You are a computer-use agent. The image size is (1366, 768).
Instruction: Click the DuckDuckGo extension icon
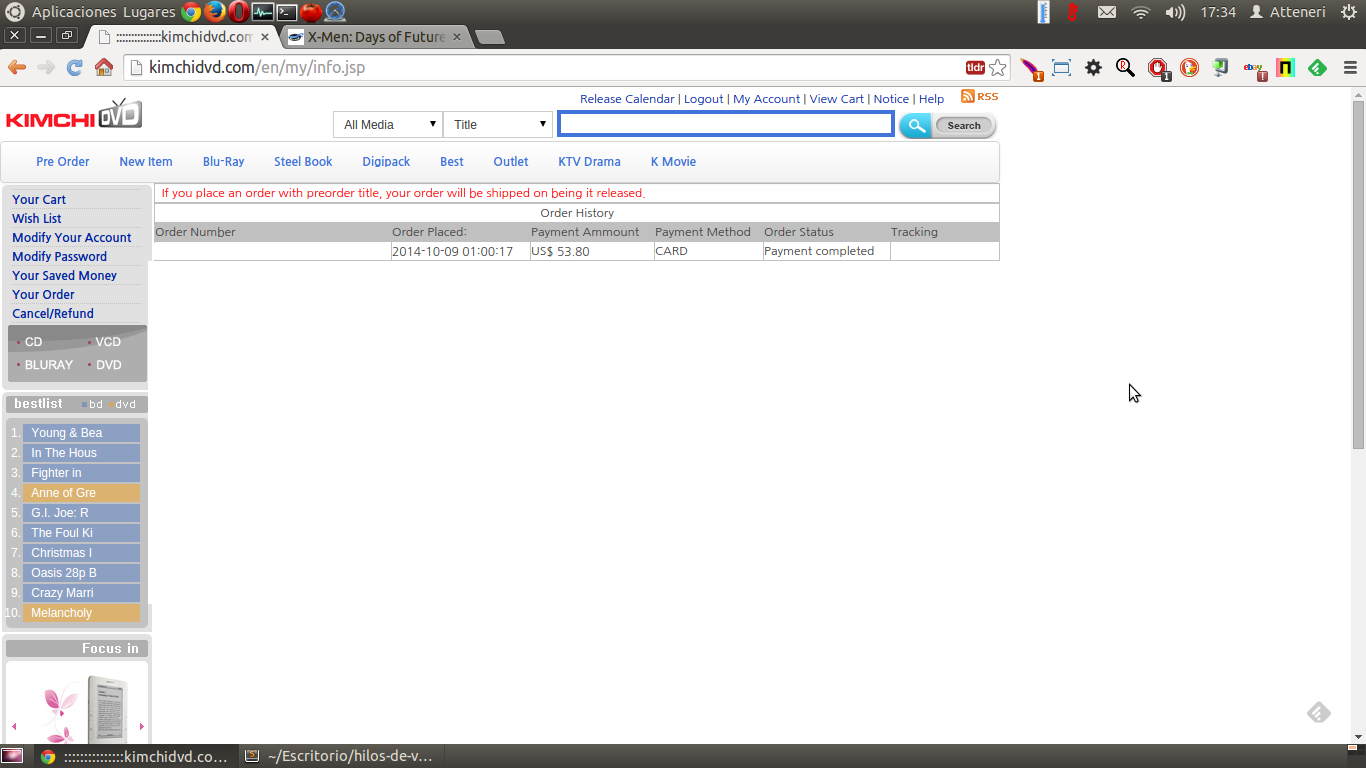pos(1189,68)
